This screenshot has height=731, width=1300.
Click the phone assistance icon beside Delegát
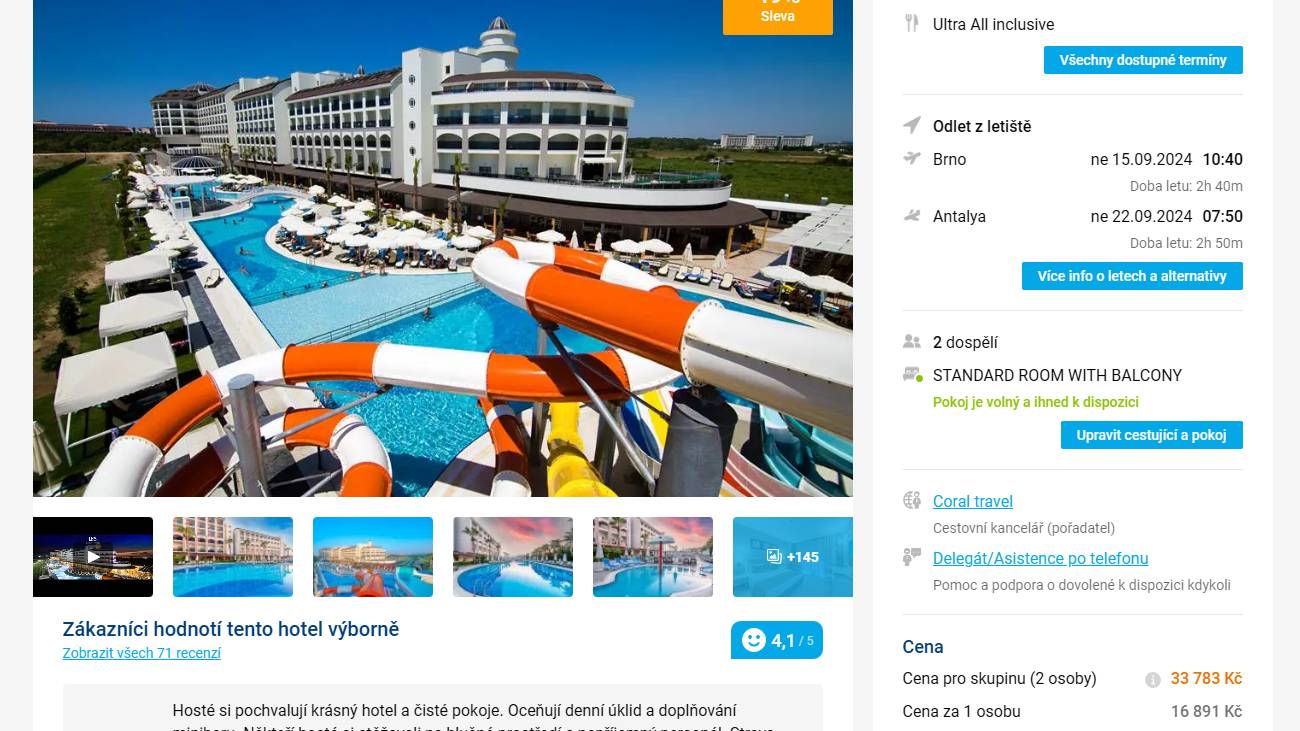(911, 557)
